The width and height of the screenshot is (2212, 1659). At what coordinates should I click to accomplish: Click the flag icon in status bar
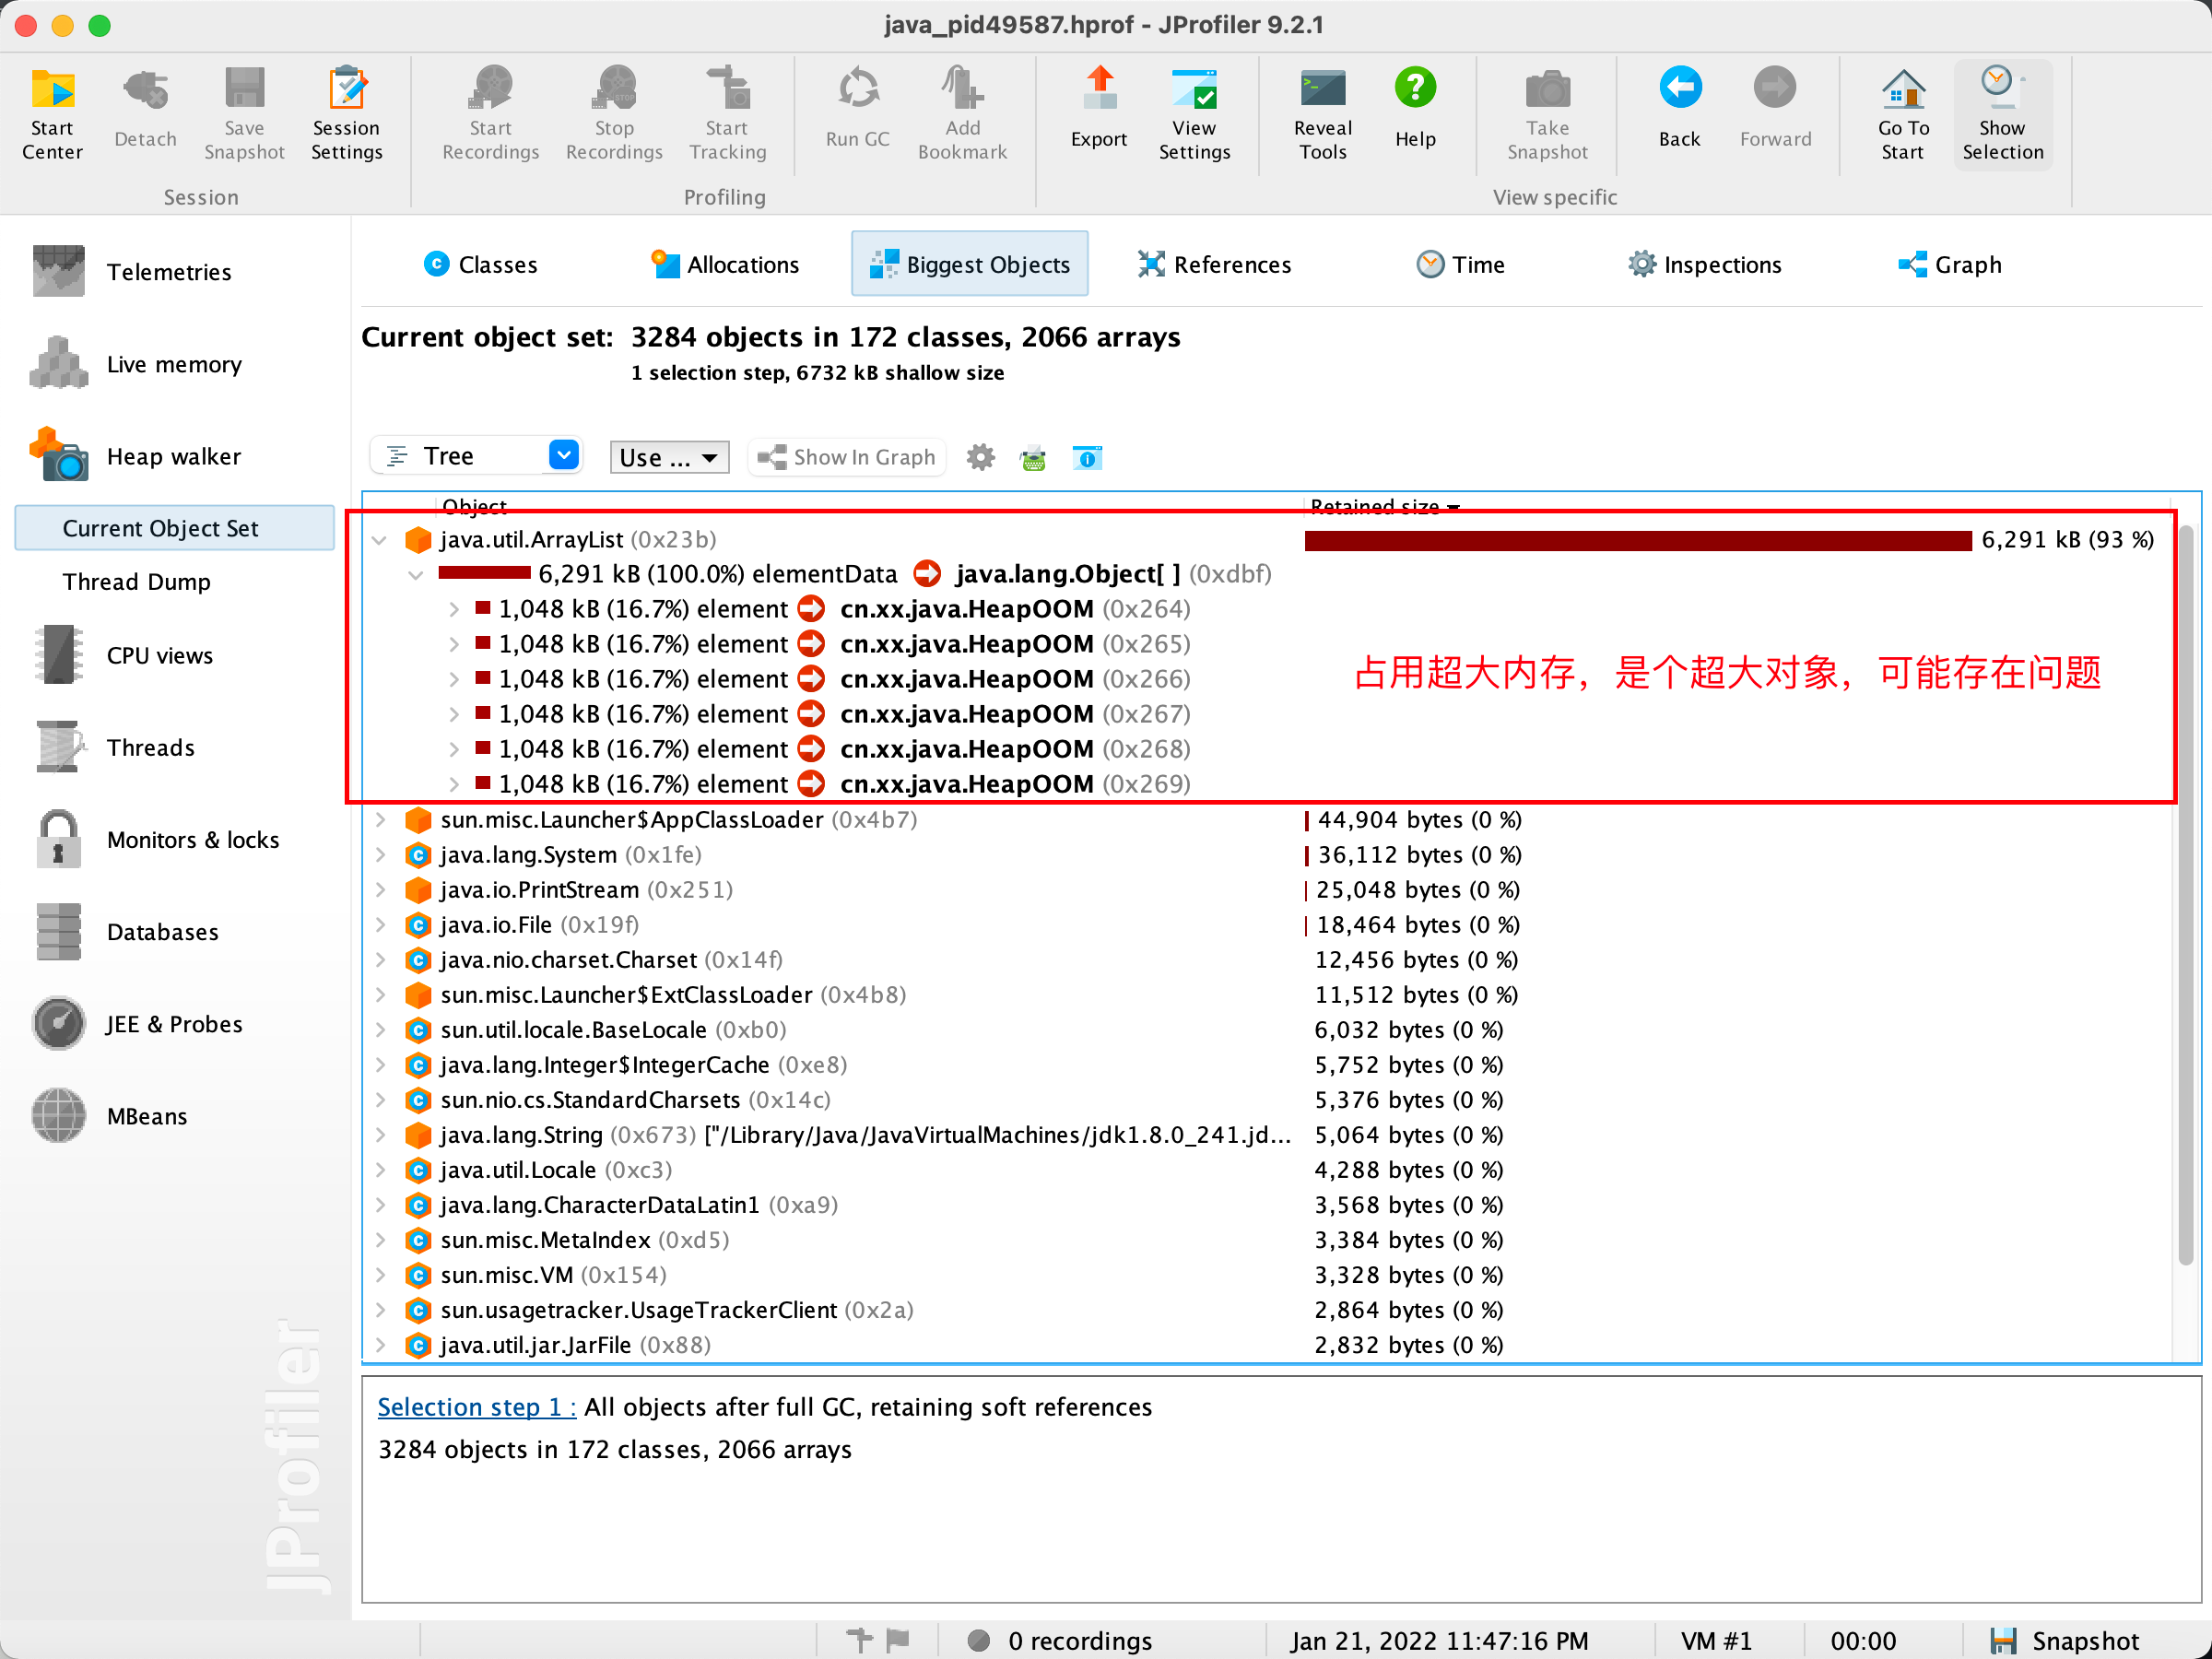click(x=898, y=1639)
